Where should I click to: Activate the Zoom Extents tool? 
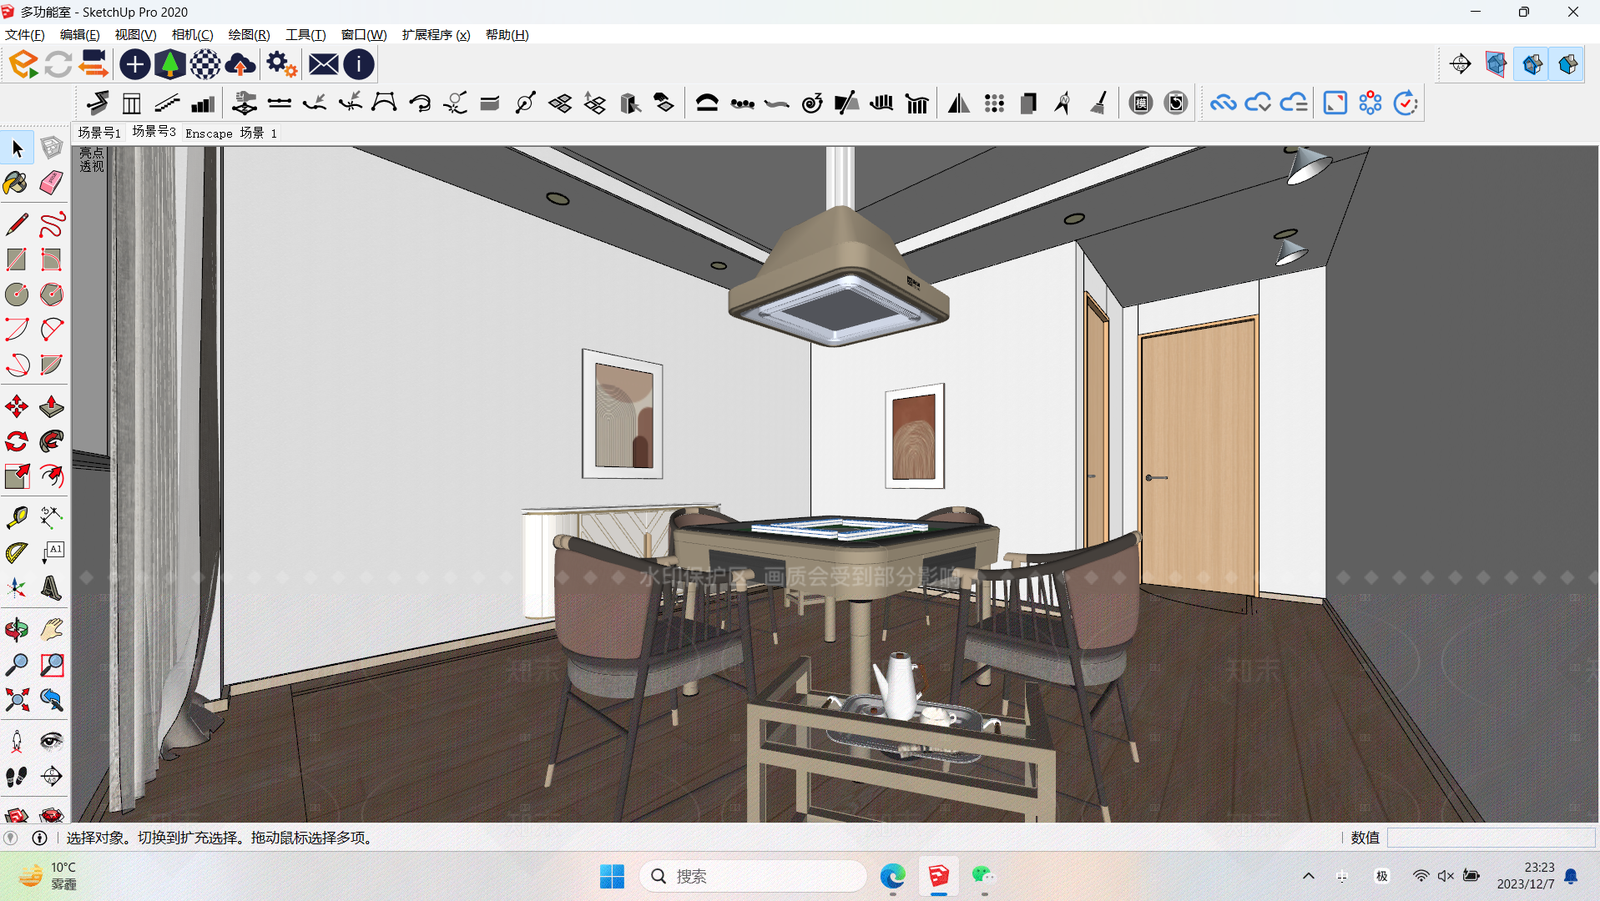coord(17,699)
